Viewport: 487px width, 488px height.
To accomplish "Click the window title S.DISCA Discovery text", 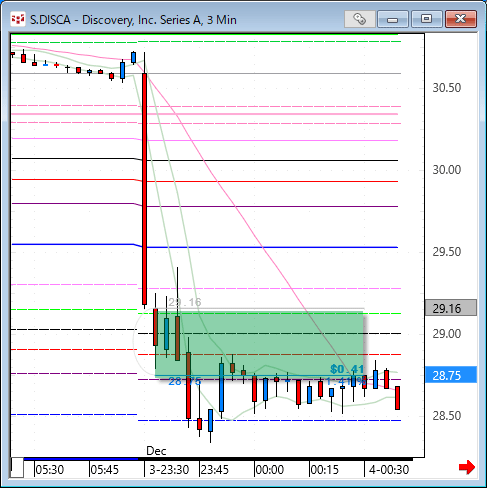I will pos(133,20).
